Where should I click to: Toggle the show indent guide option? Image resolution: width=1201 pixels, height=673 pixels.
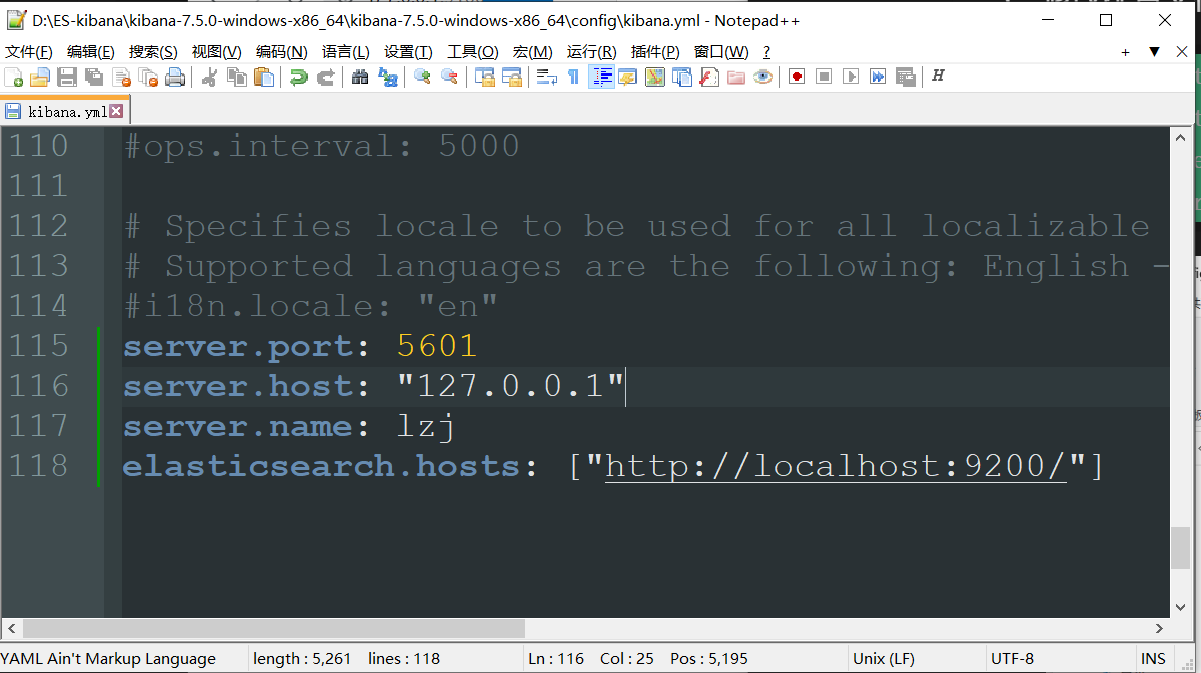click(601, 76)
